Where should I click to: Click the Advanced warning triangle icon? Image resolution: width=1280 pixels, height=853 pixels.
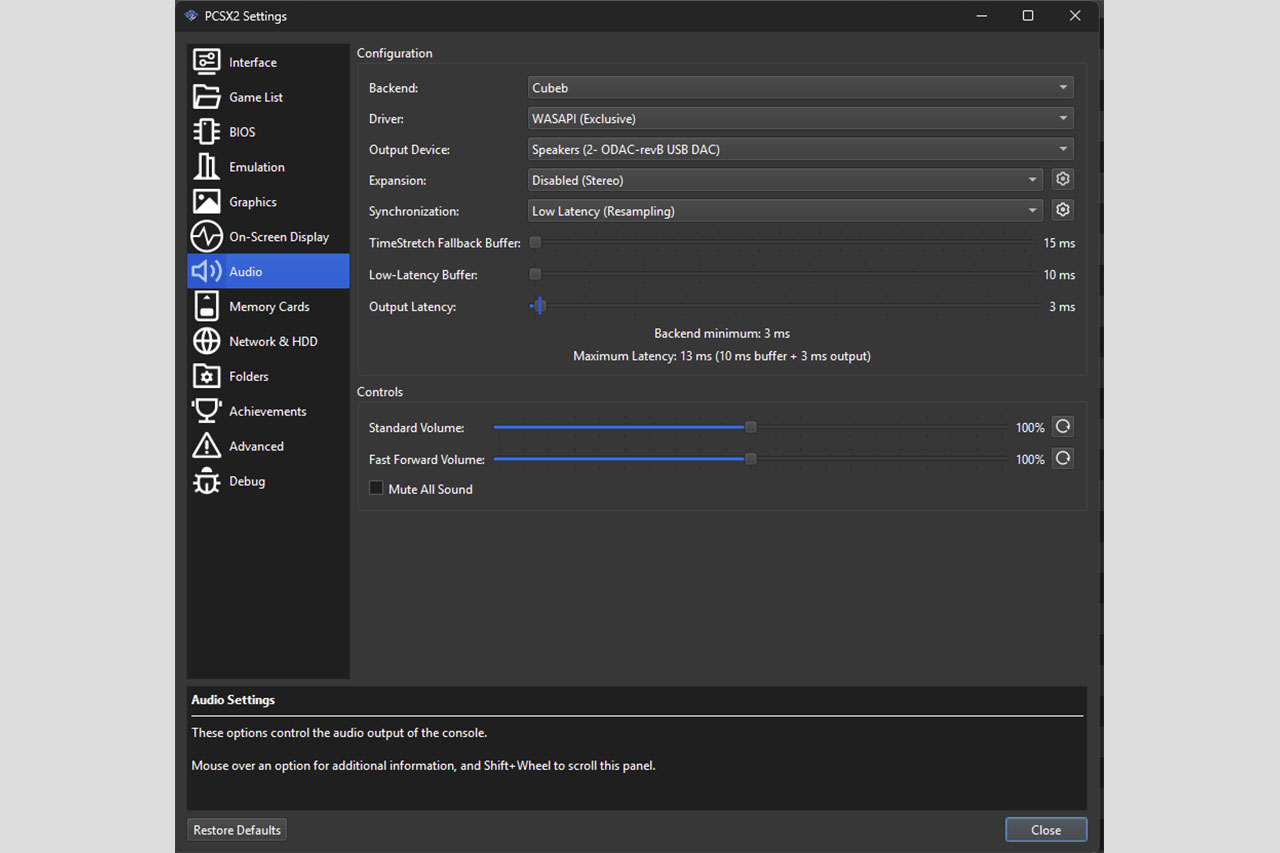tap(206, 446)
